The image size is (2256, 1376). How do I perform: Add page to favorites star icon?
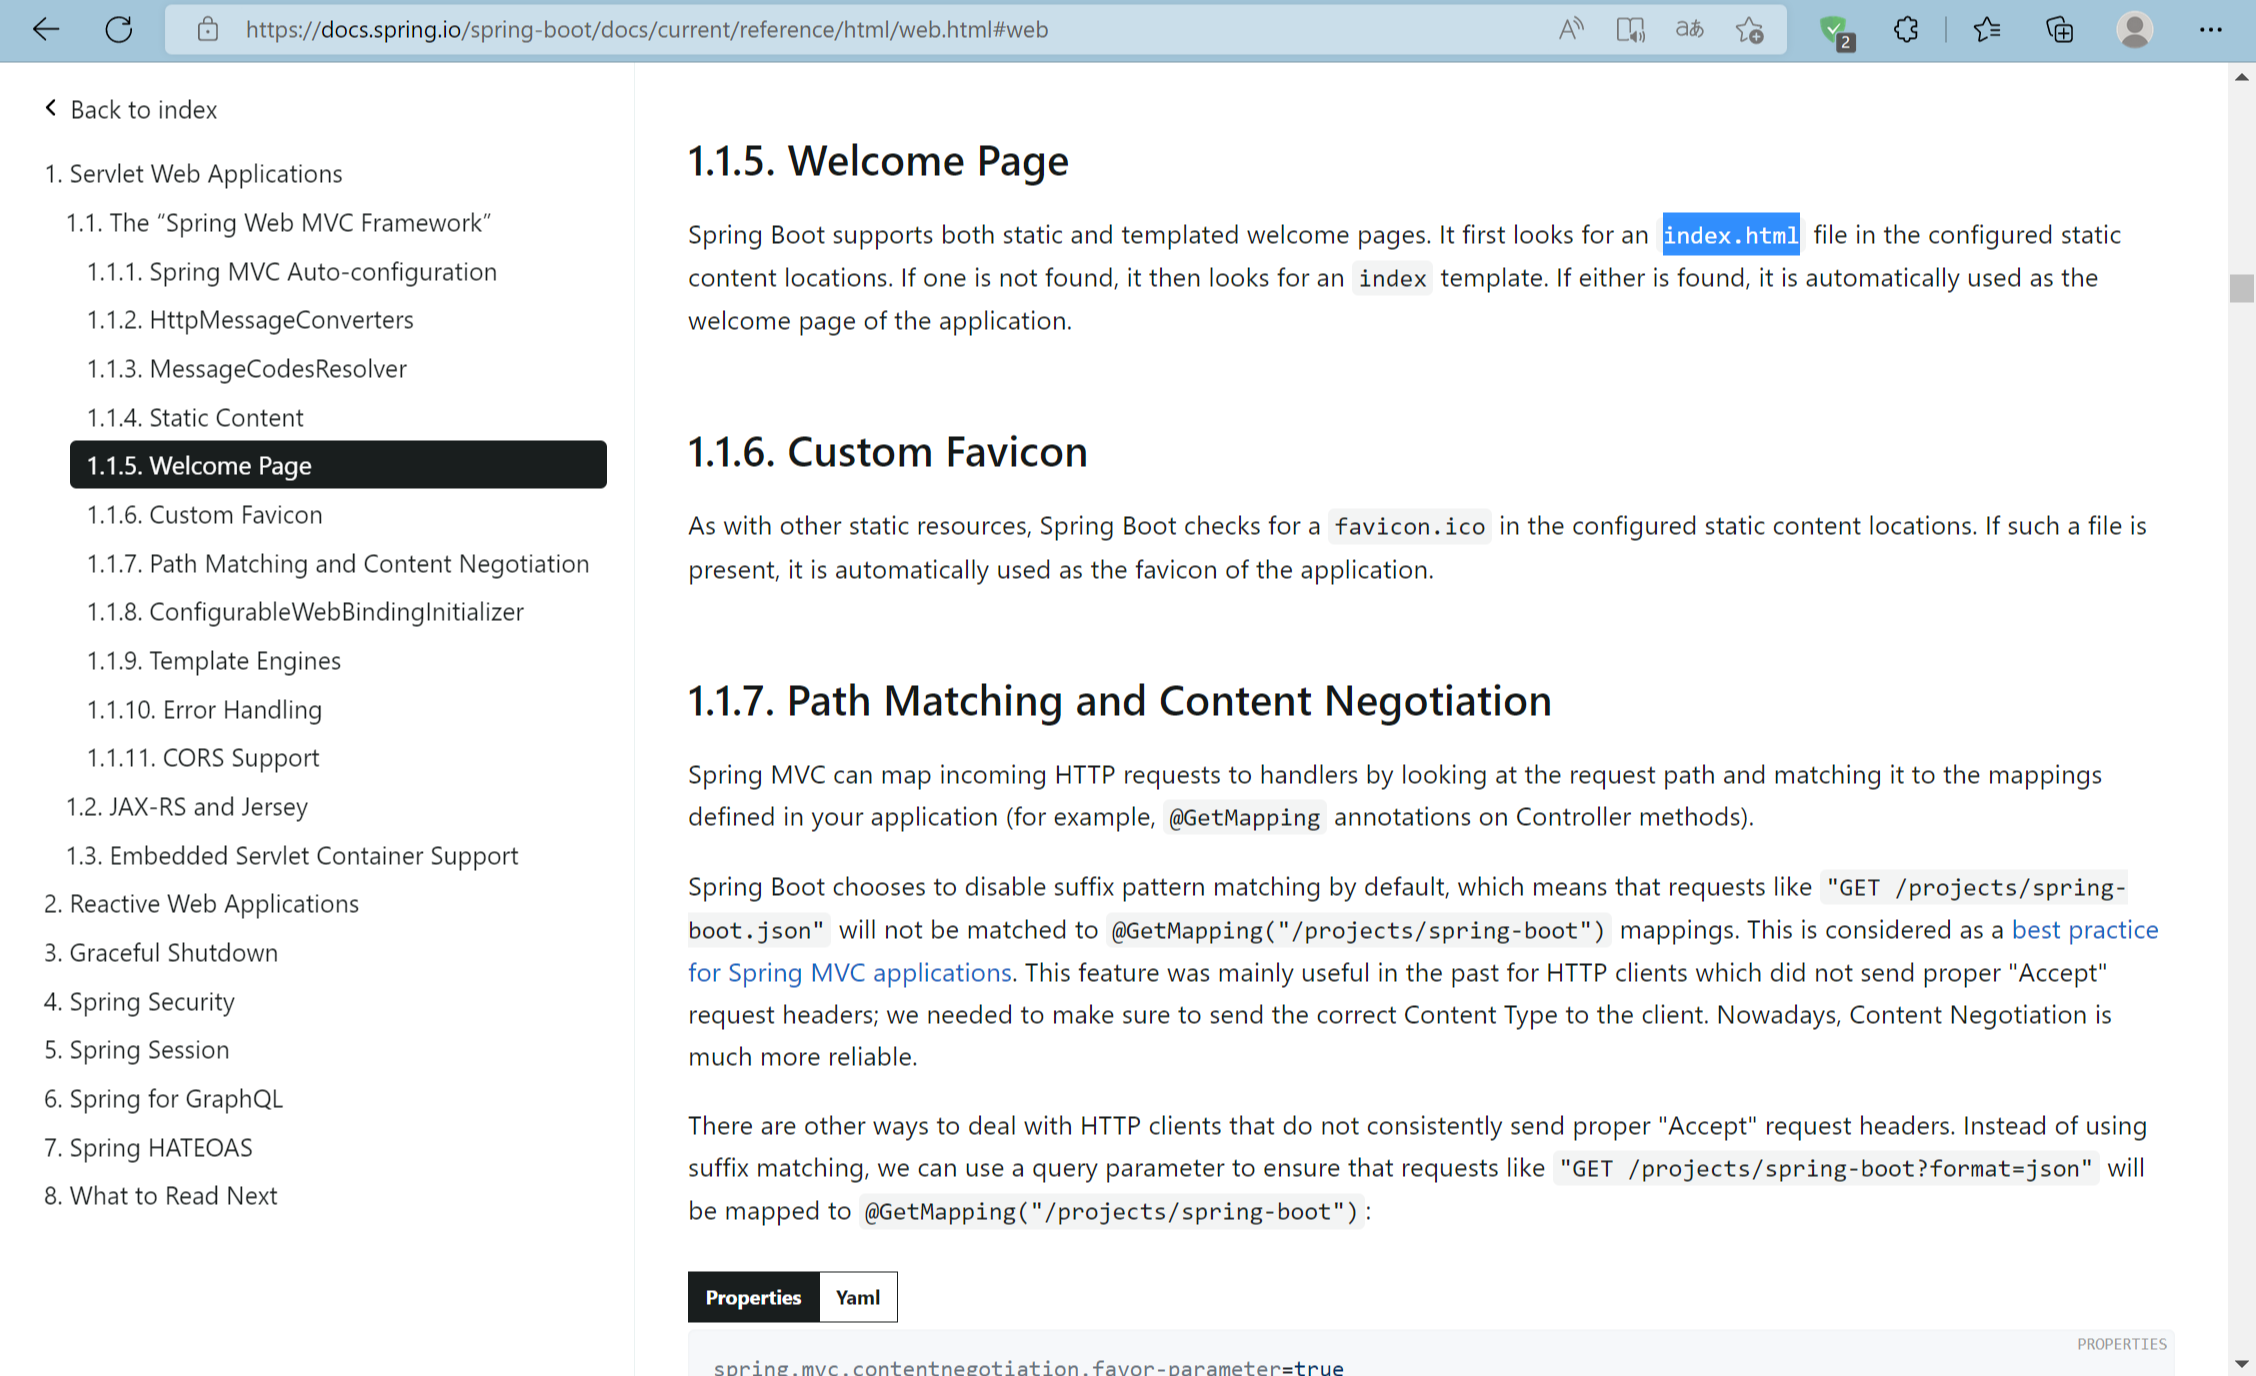point(1750,29)
